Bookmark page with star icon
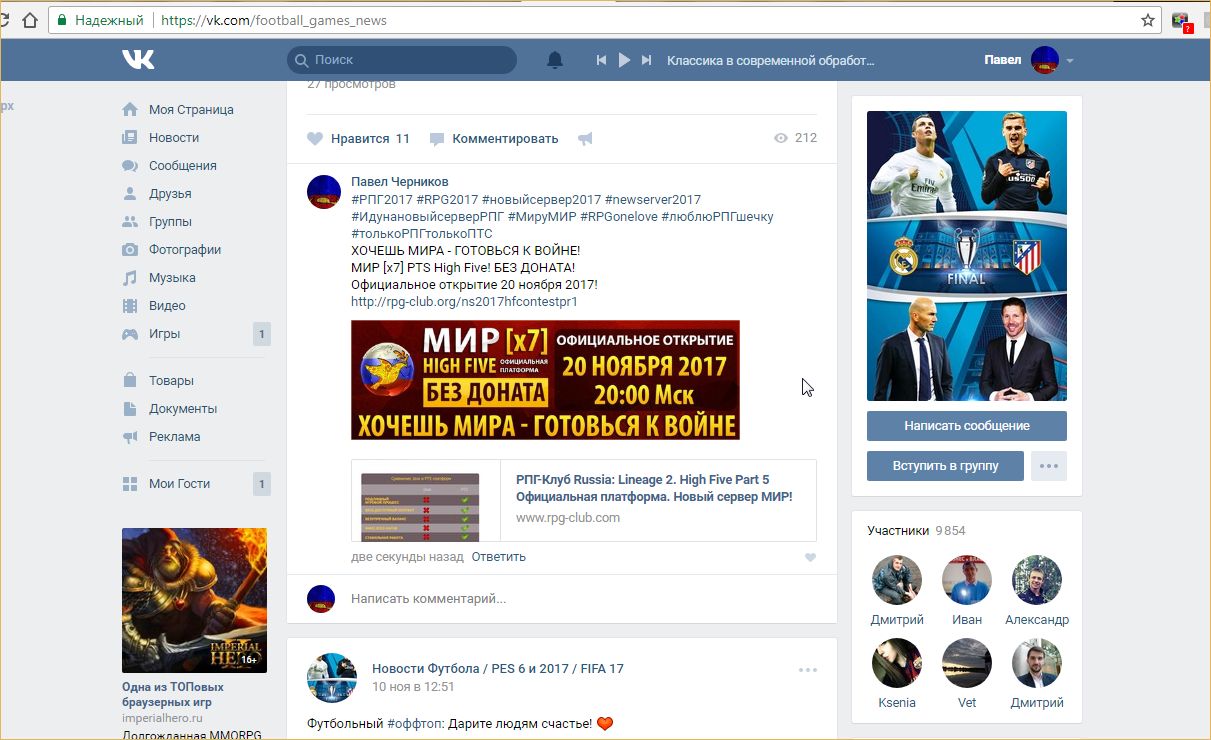Image resolution: width=1211 pixels, height=740 pixels. tap(1147, 20)
